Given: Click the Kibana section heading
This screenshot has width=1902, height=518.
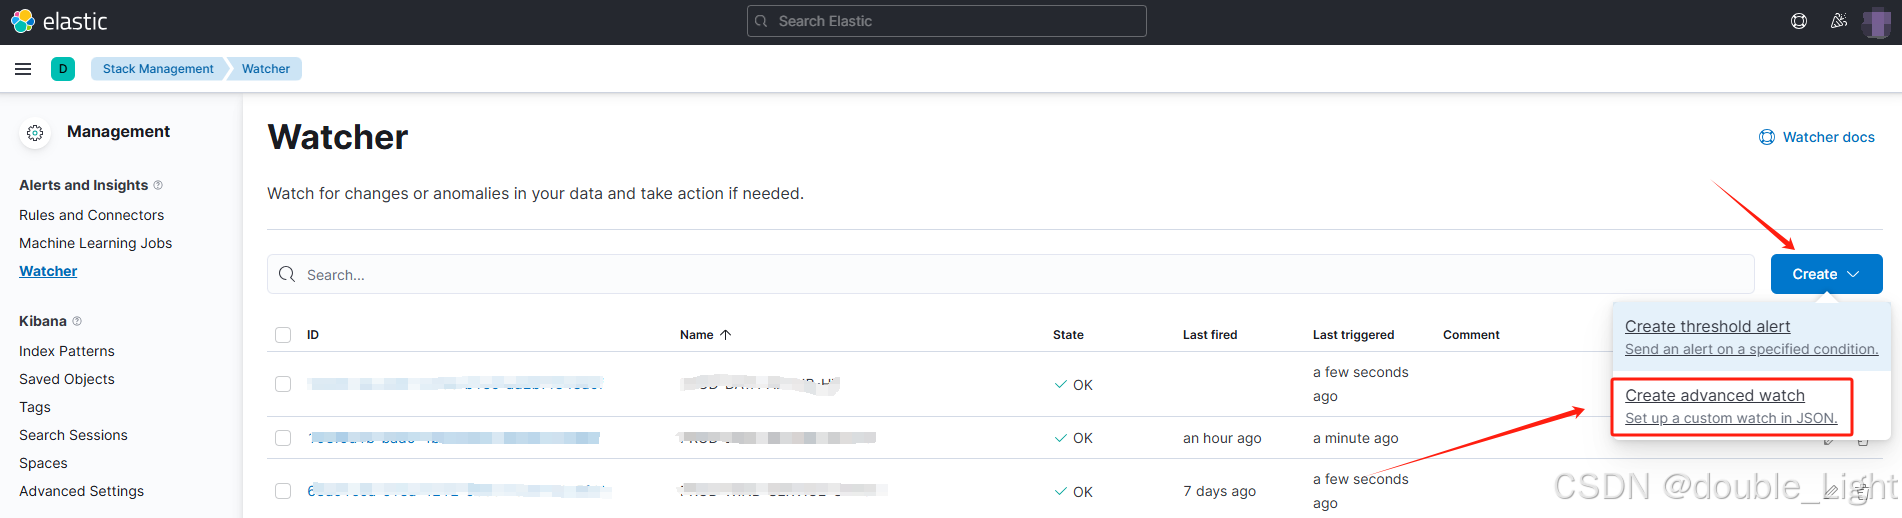Looking at the screenshot, I should (x=43, y=321).
